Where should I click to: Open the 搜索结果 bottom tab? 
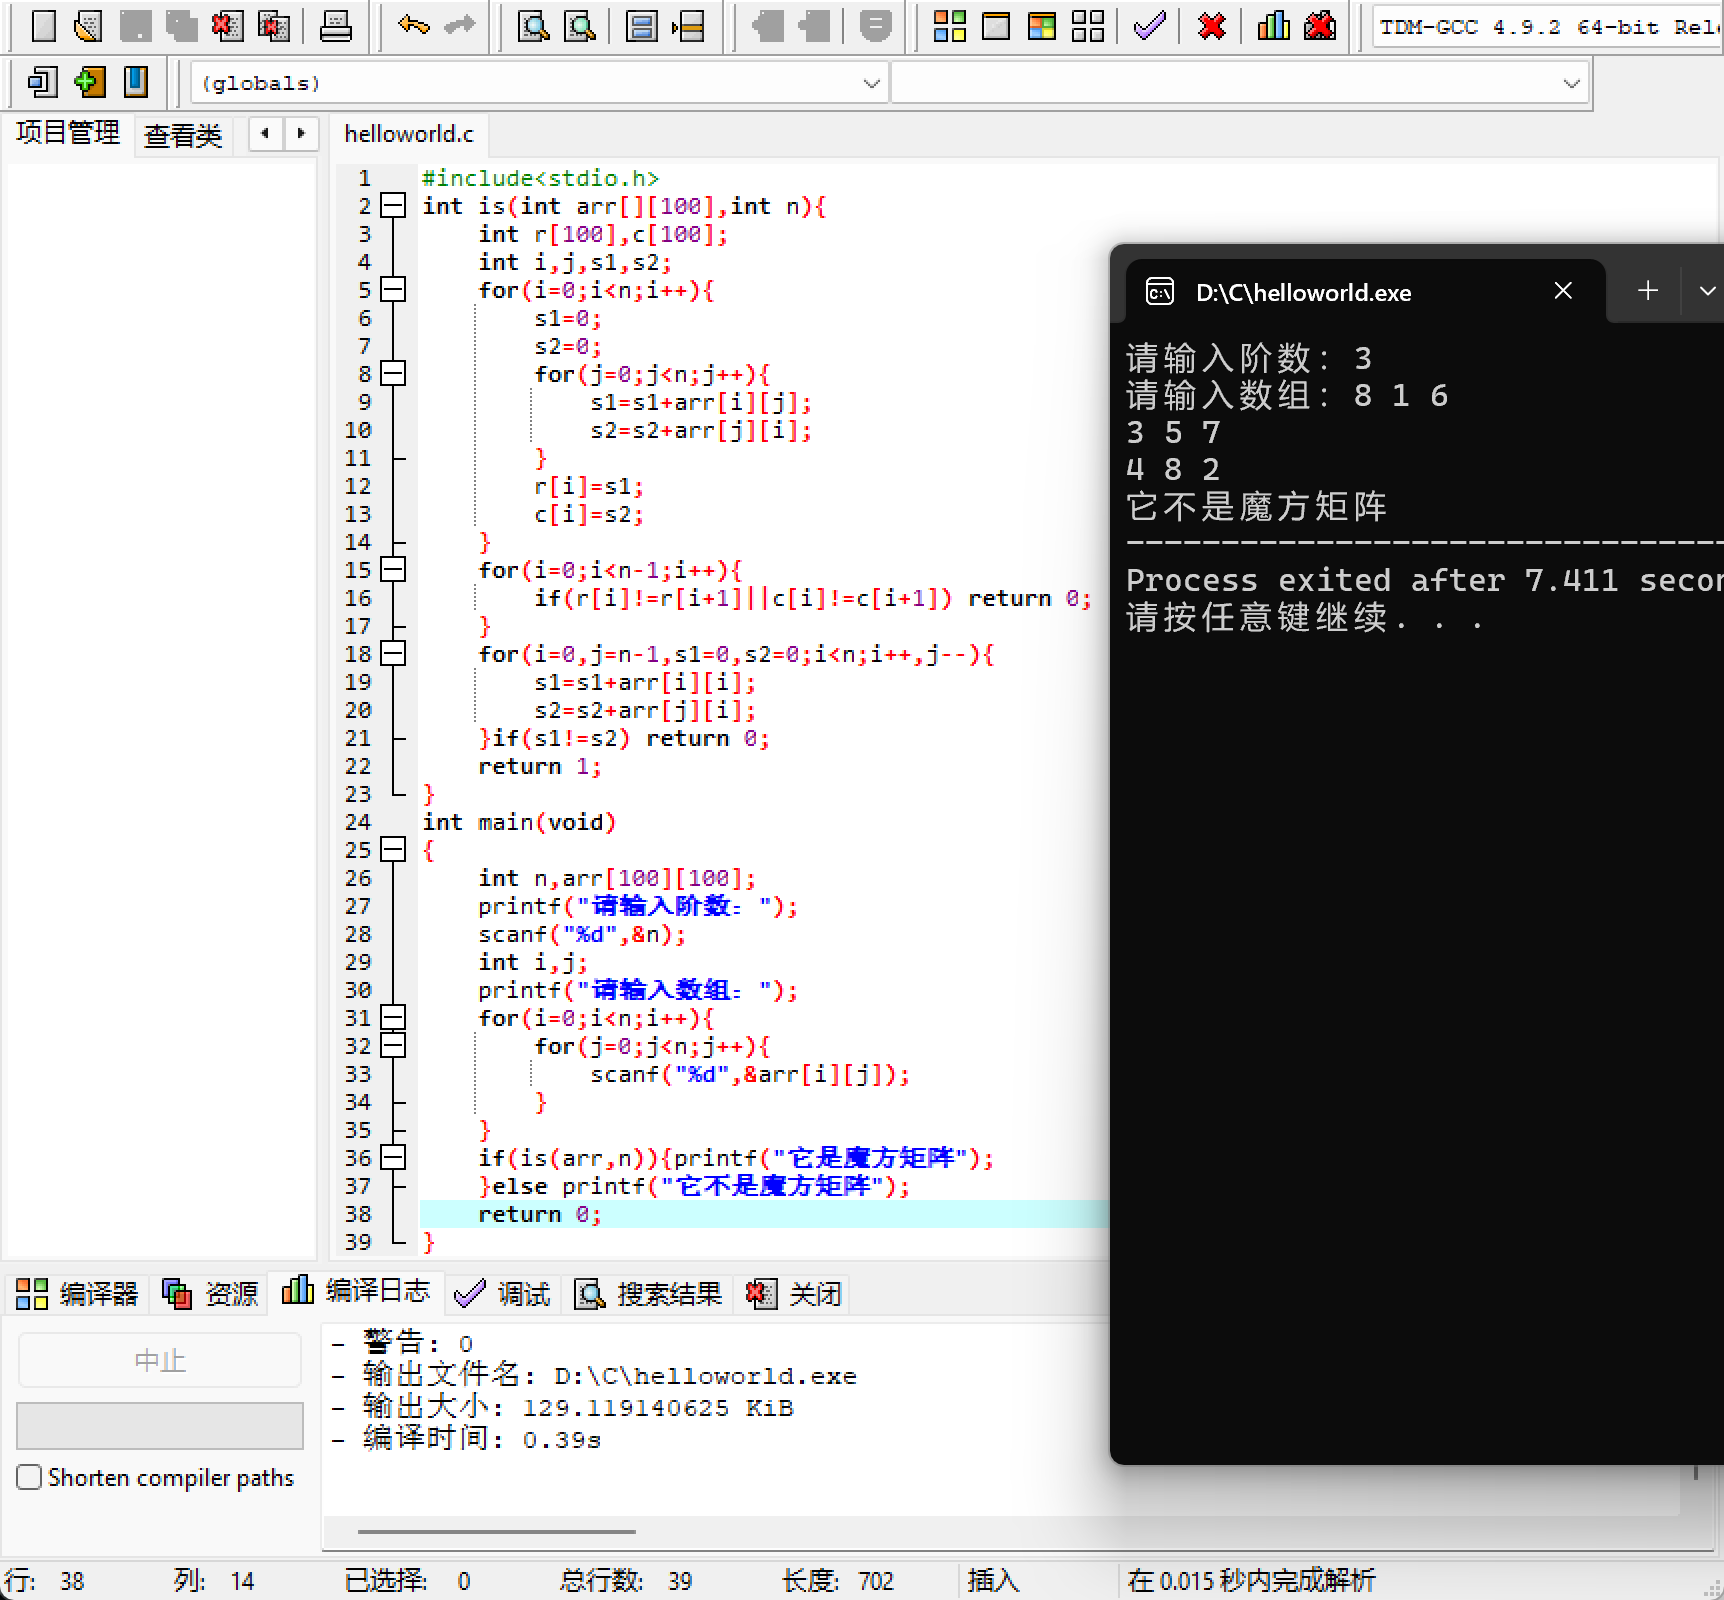click(648, 1294)
